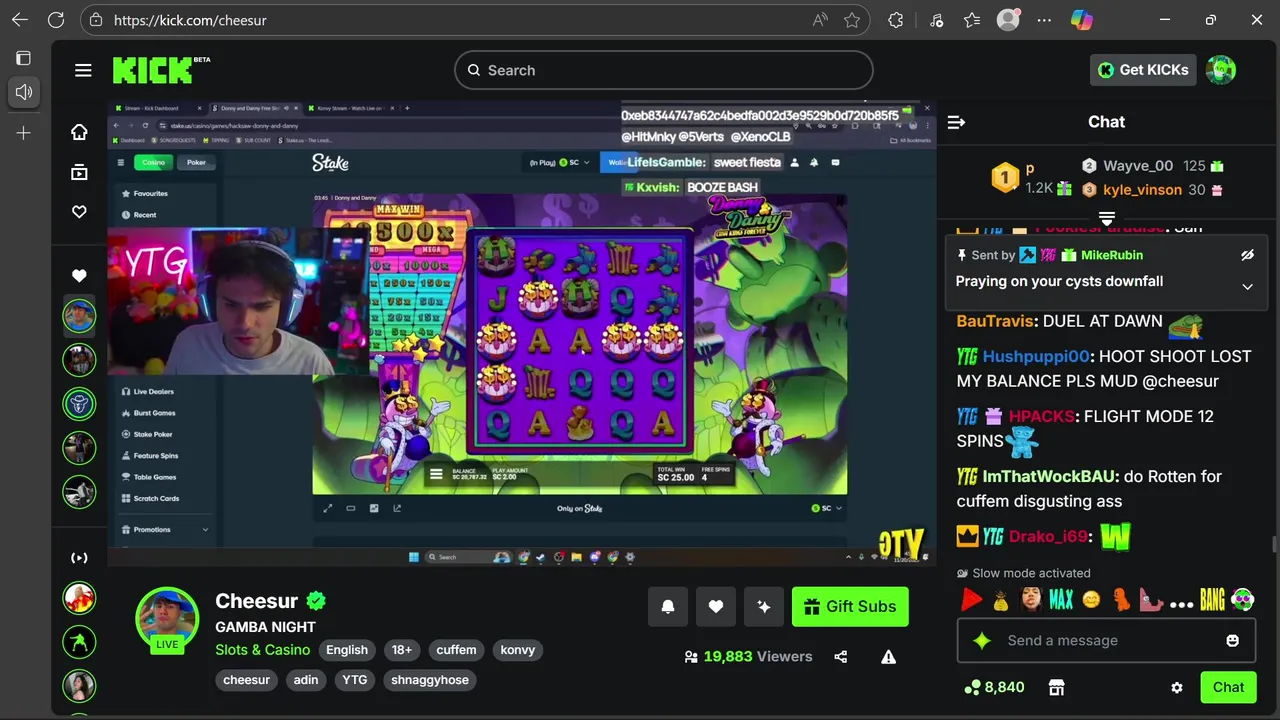The image size is (1280, 720).
Task: Open browser extensions puzzle icon
Action: tap(896, 20)
